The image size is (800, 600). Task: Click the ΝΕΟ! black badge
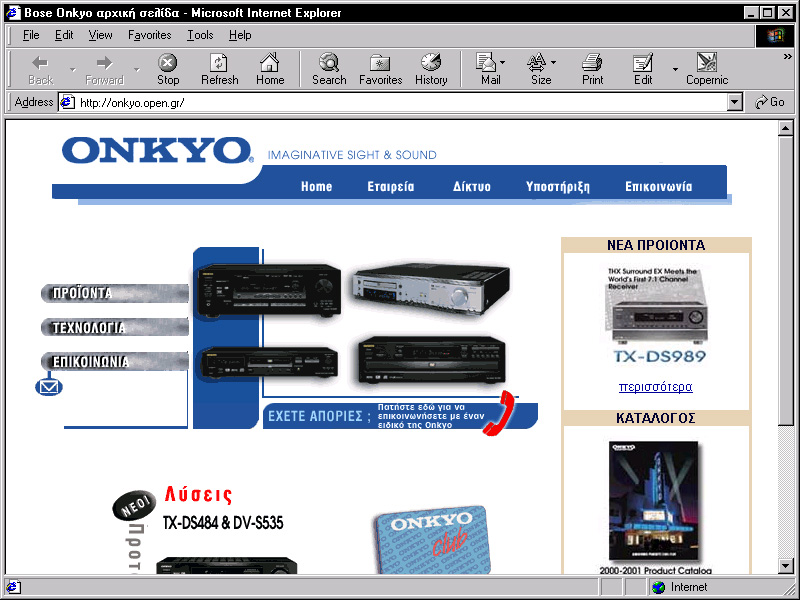click(x=134, y=506)
